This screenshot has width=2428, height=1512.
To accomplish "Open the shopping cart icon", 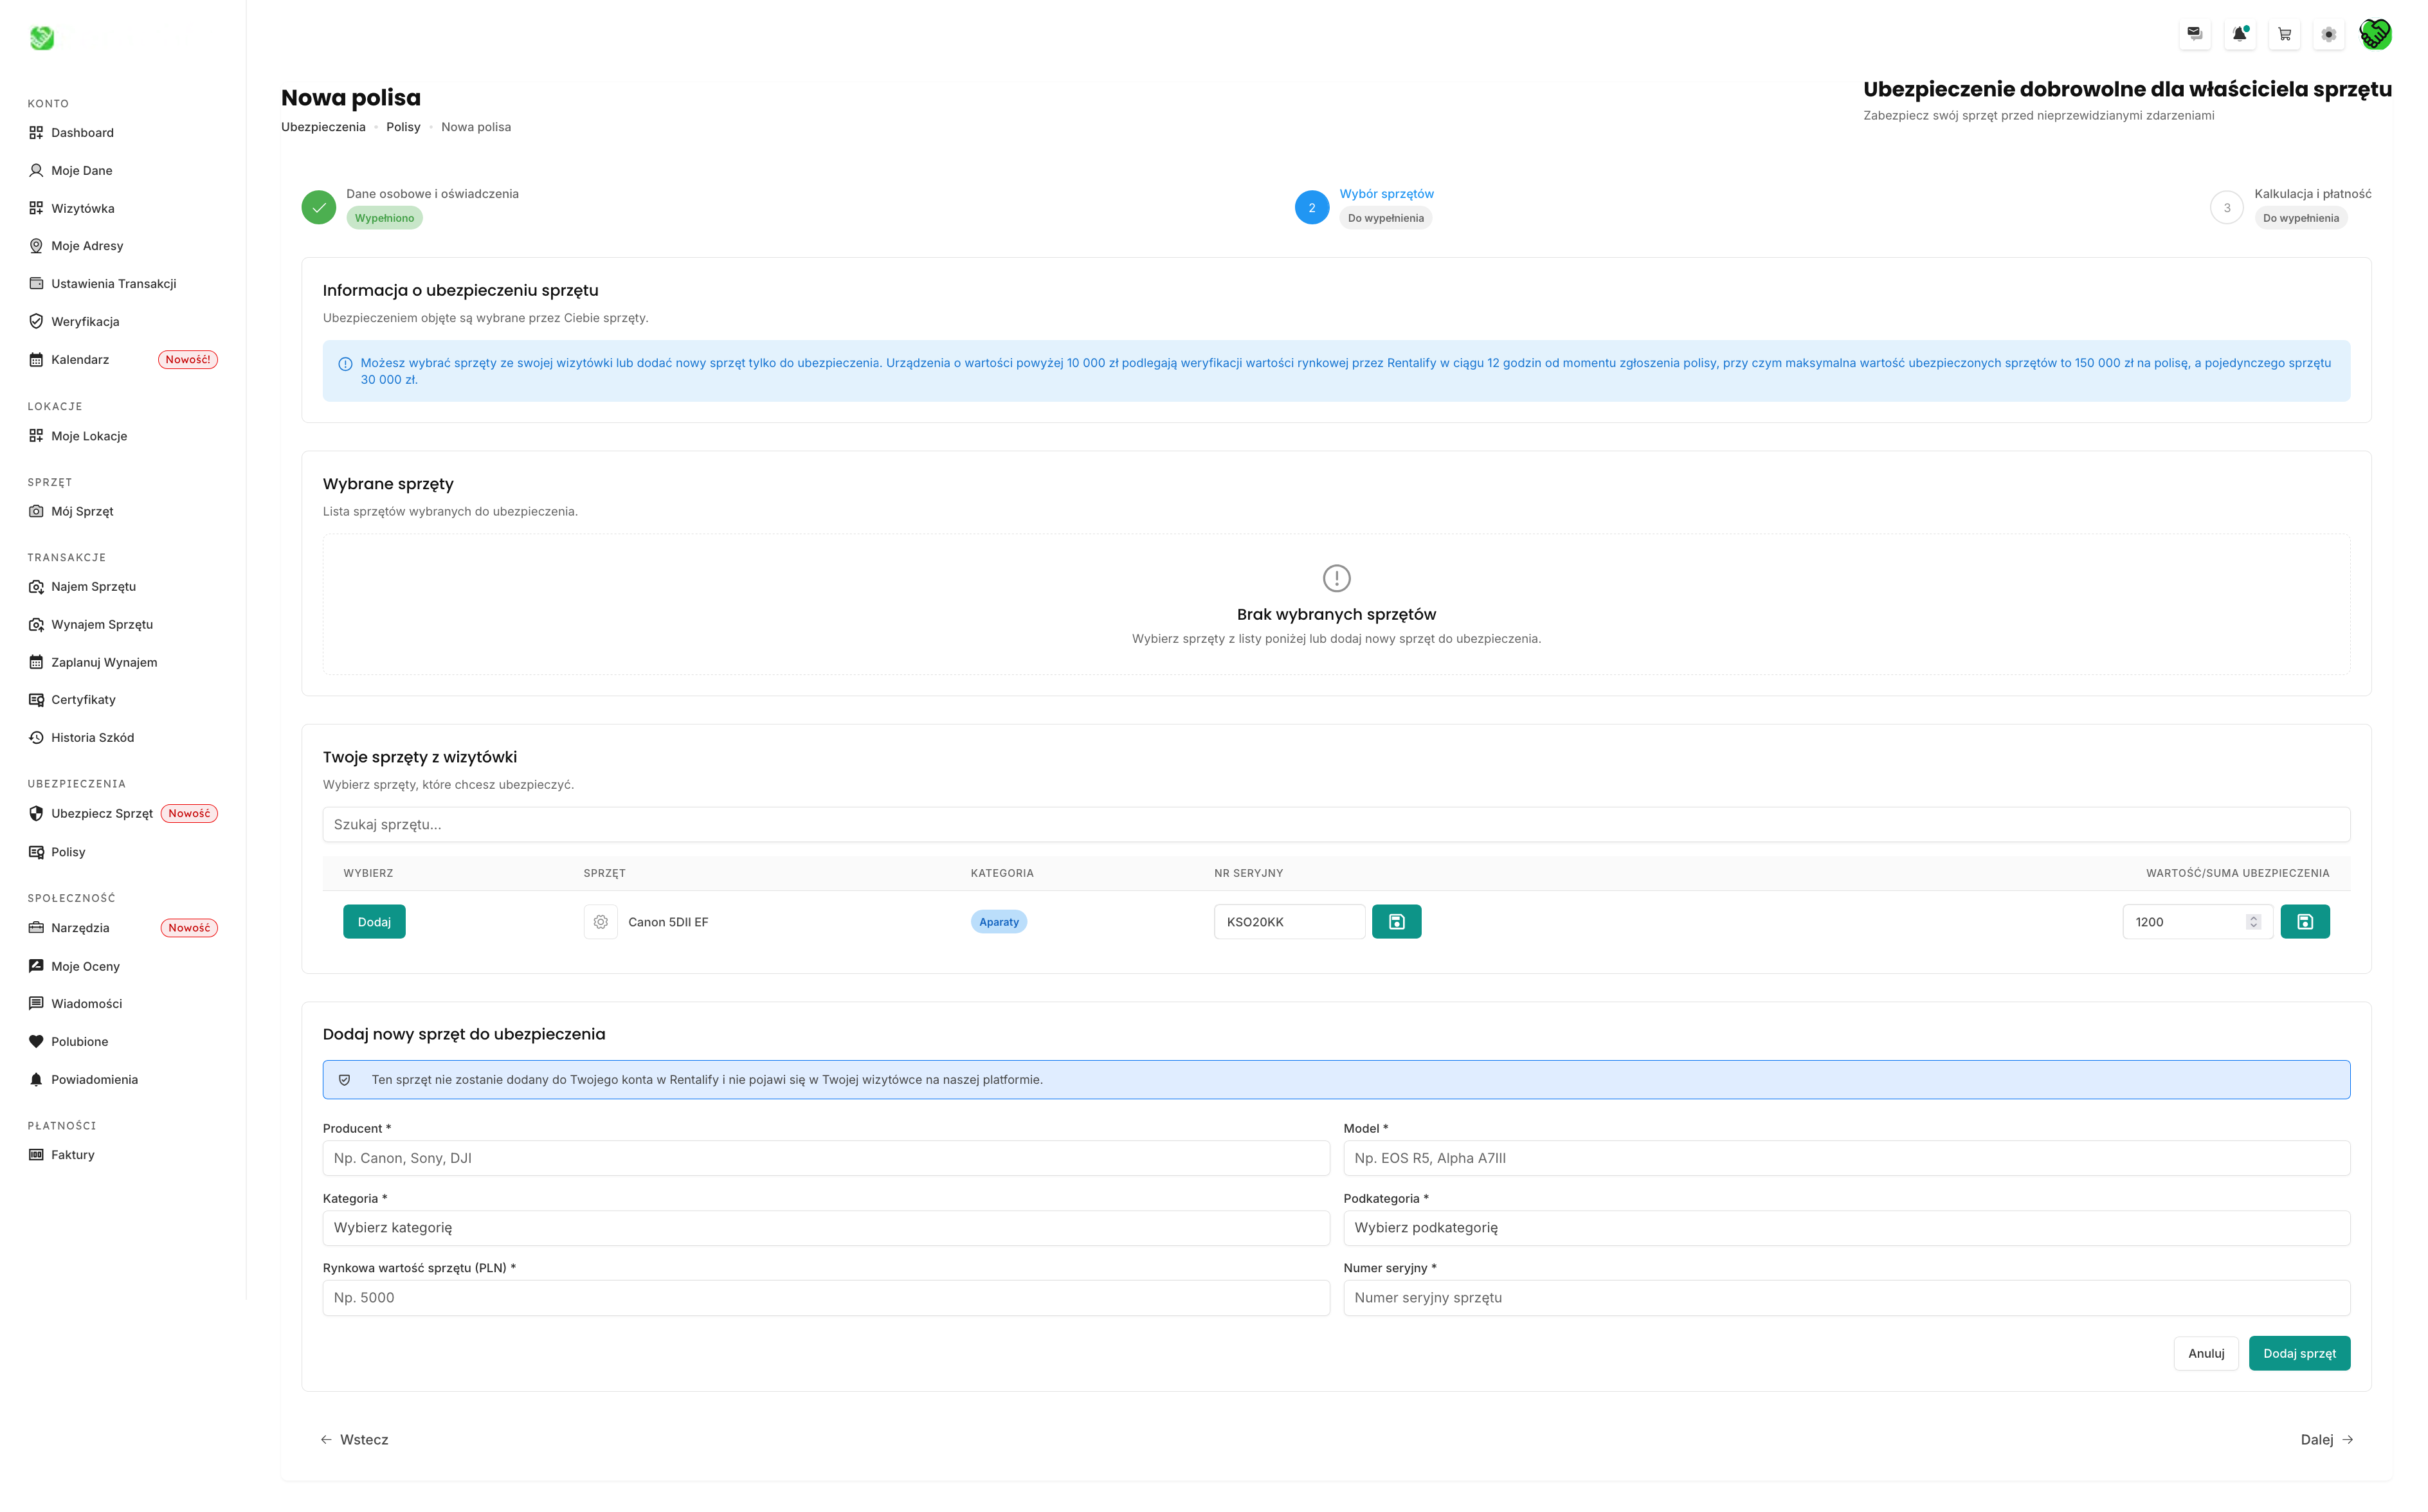I will tap(2284, 34).
